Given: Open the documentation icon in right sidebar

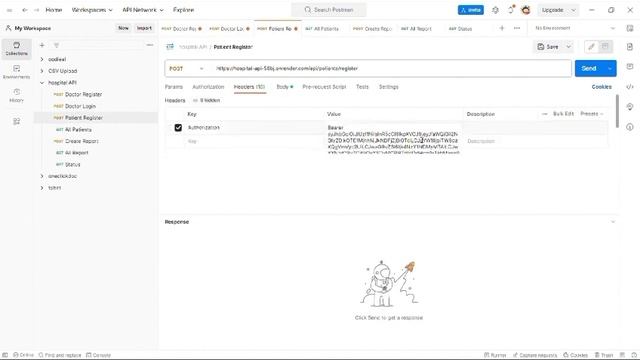Looking at the screenshot, I should tap(630, 47).
